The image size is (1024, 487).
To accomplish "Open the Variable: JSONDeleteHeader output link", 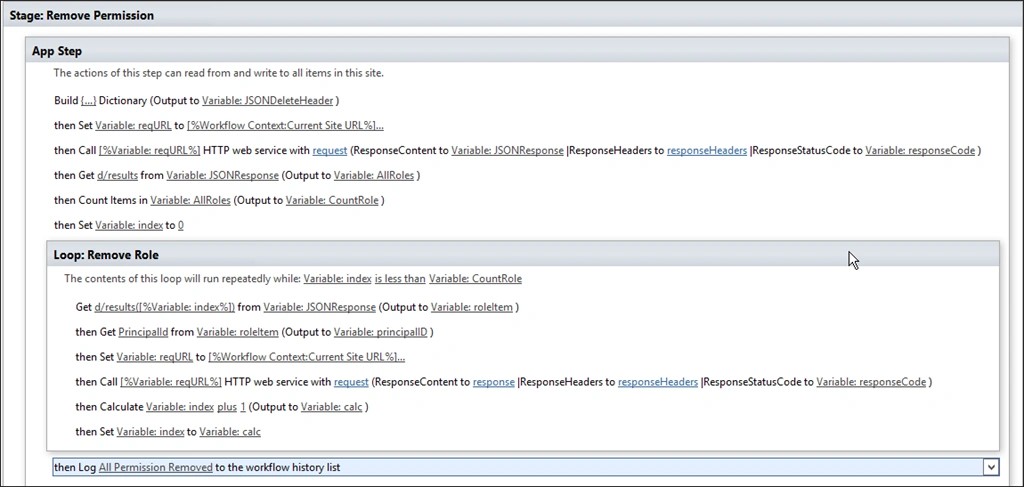I will pos(268,101).
